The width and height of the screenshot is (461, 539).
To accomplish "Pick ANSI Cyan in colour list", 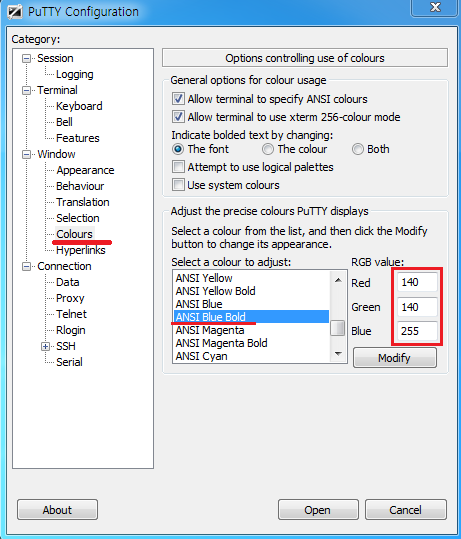I will pyautogui.click(x=252, y=356).
